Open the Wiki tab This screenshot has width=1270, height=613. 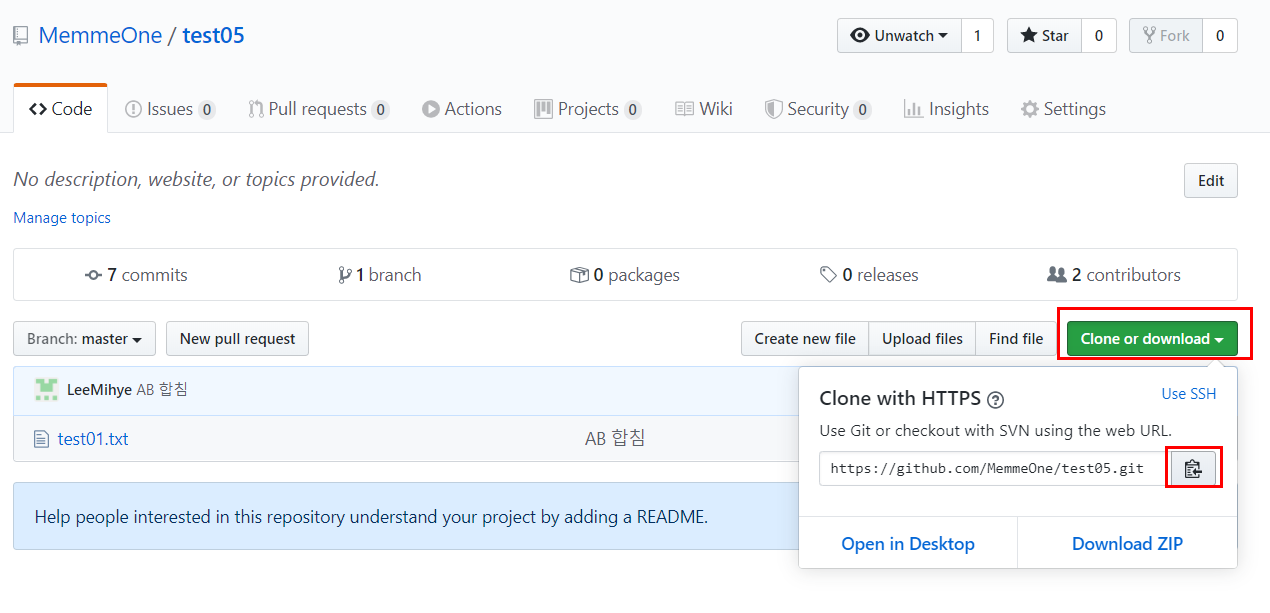tap(704, 109)
